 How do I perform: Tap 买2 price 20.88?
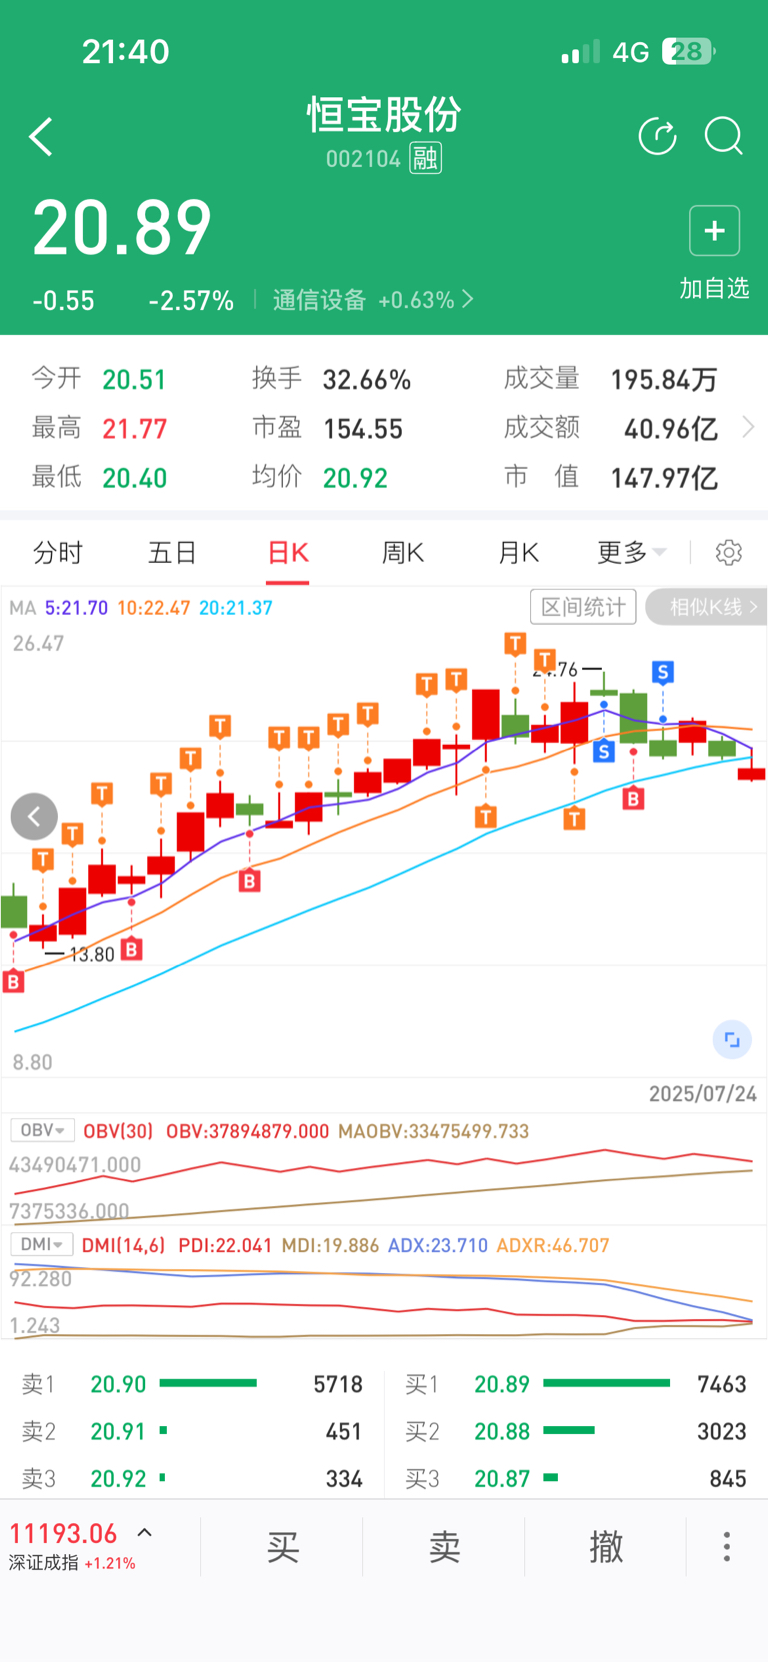point(502,1431)
